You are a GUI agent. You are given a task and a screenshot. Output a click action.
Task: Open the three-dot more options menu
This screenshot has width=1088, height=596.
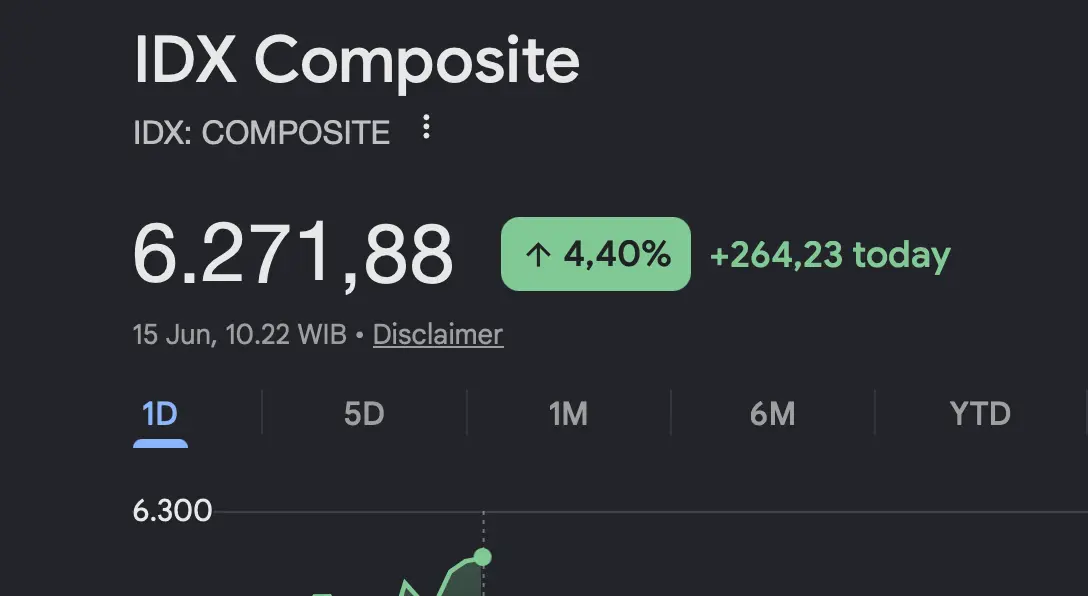[426, 127]
